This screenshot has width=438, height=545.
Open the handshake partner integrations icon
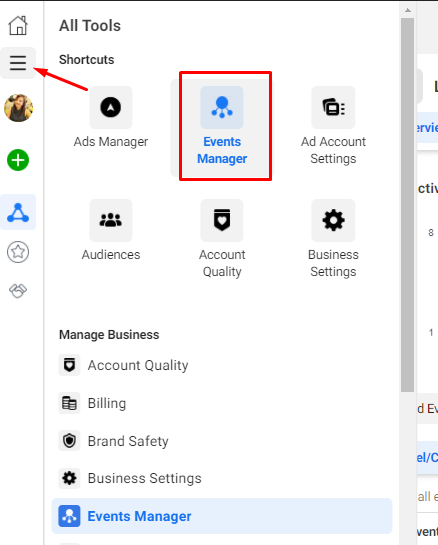point(18,291)
